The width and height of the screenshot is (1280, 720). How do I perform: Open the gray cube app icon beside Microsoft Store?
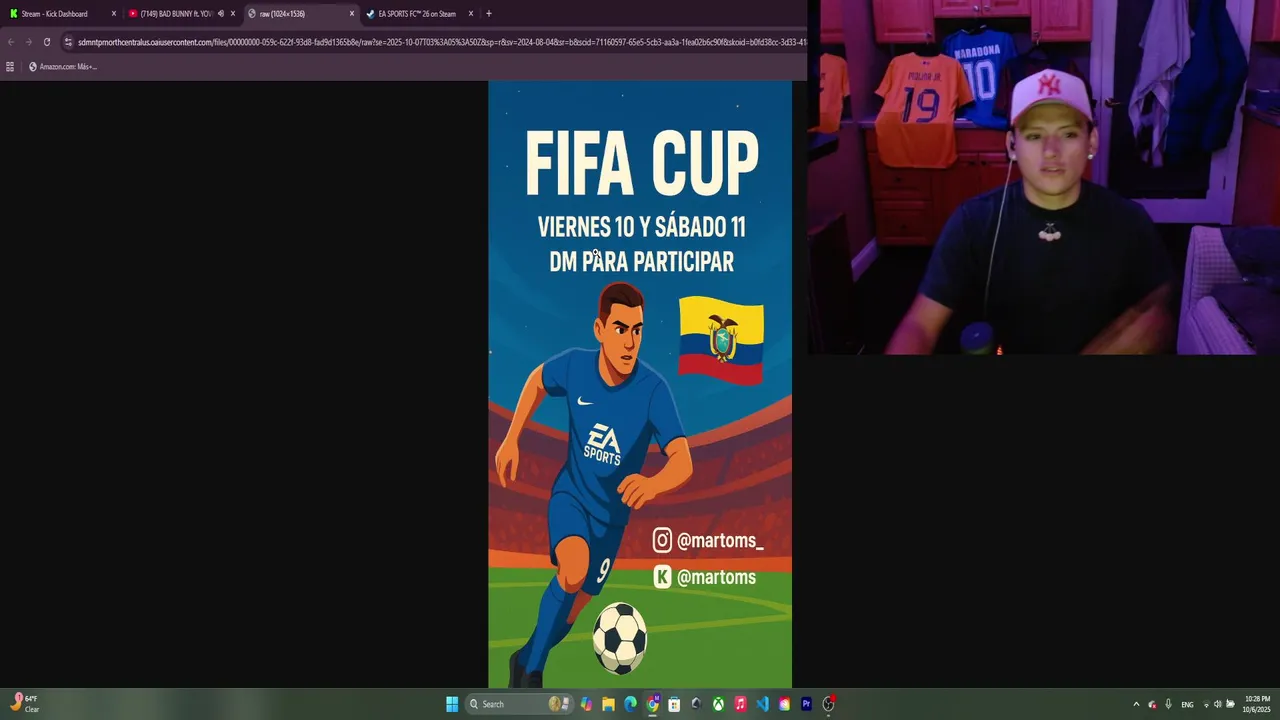pos(696,704)
